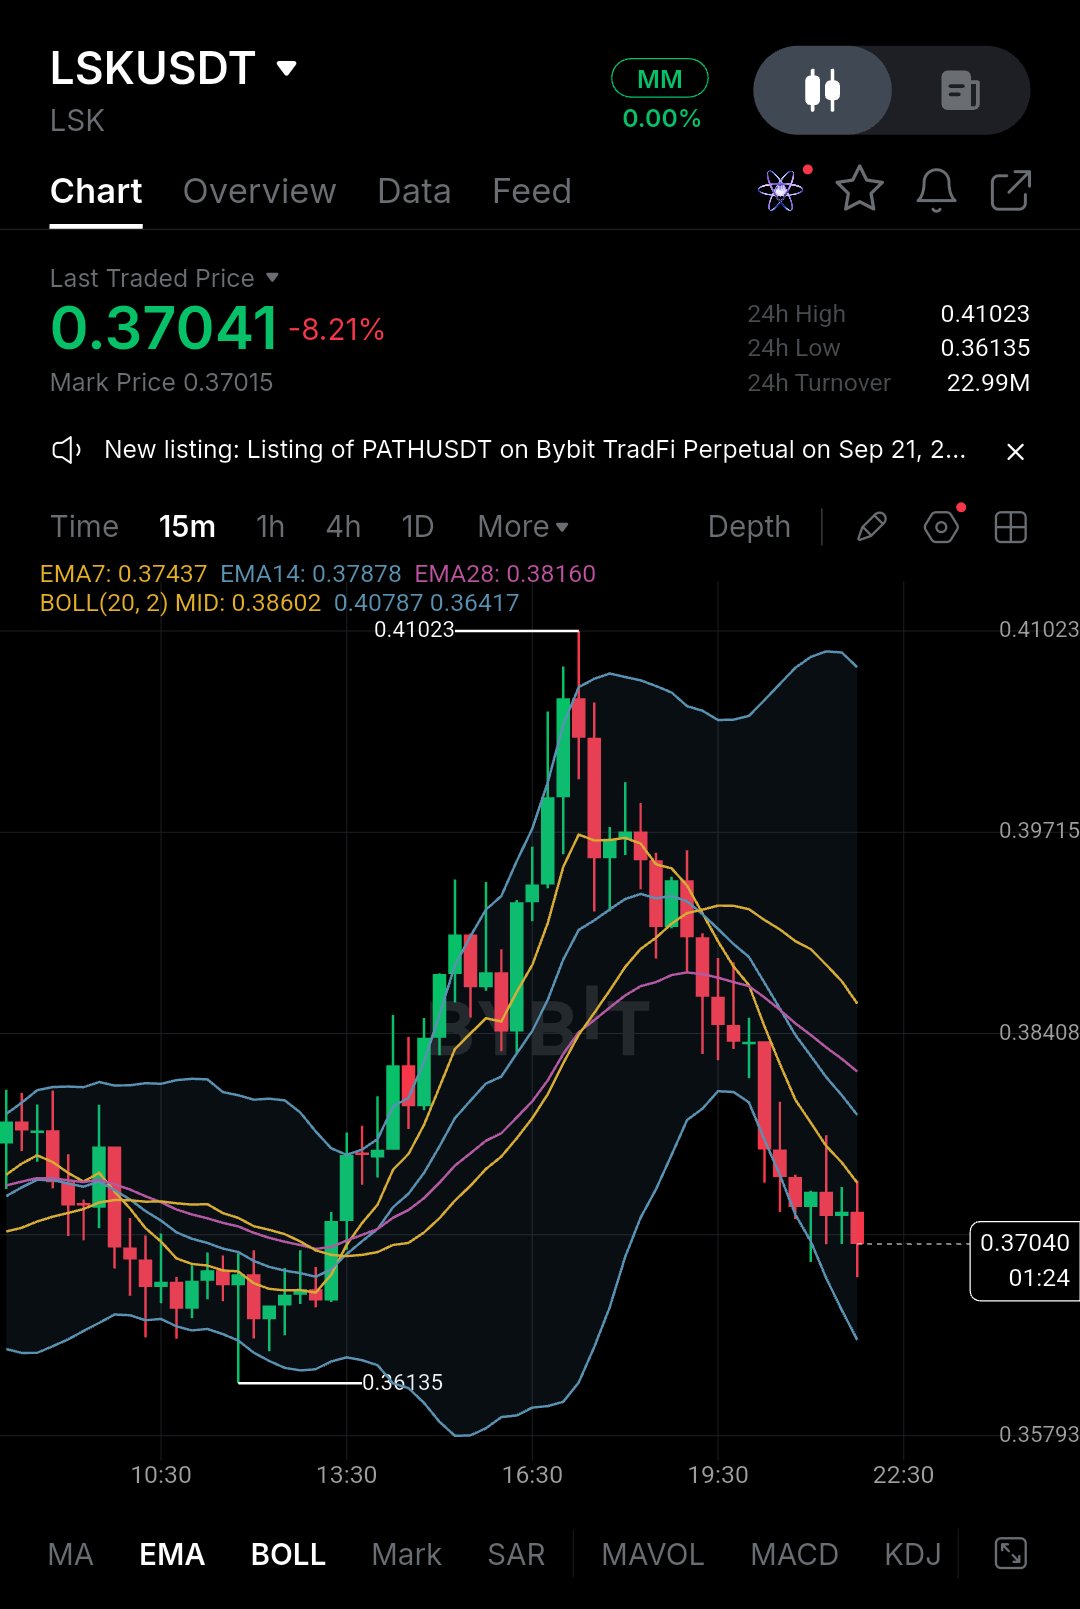This screenshot has width=1080, height=1609.
Task: Share chart via the export icon
Action: [x=1010, y=190]
